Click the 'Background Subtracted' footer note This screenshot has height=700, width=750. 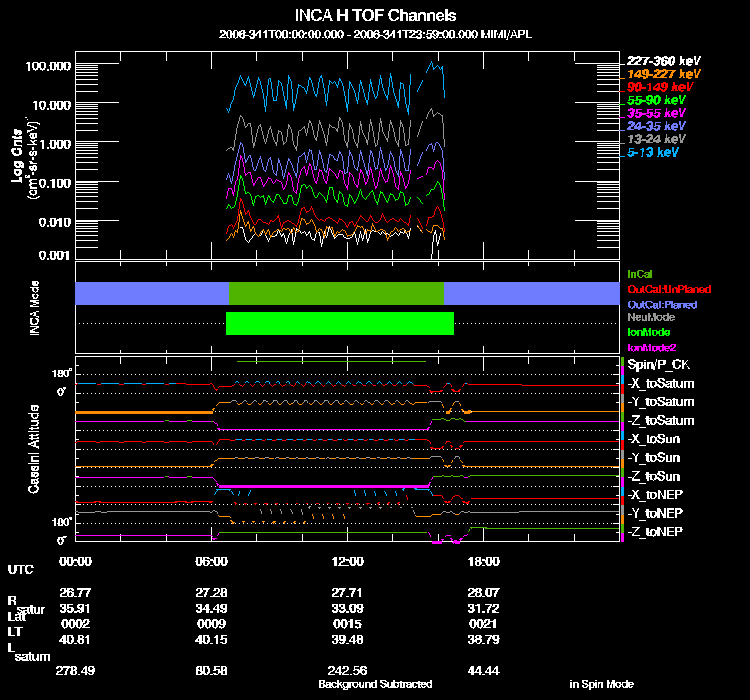375,684
